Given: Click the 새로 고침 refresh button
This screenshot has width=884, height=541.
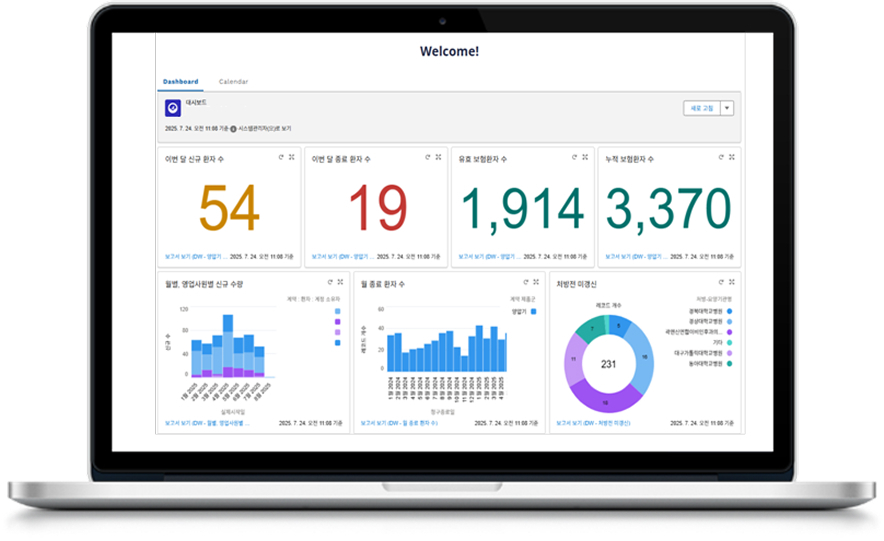Looking at the screenshot, I should (699, 108).
